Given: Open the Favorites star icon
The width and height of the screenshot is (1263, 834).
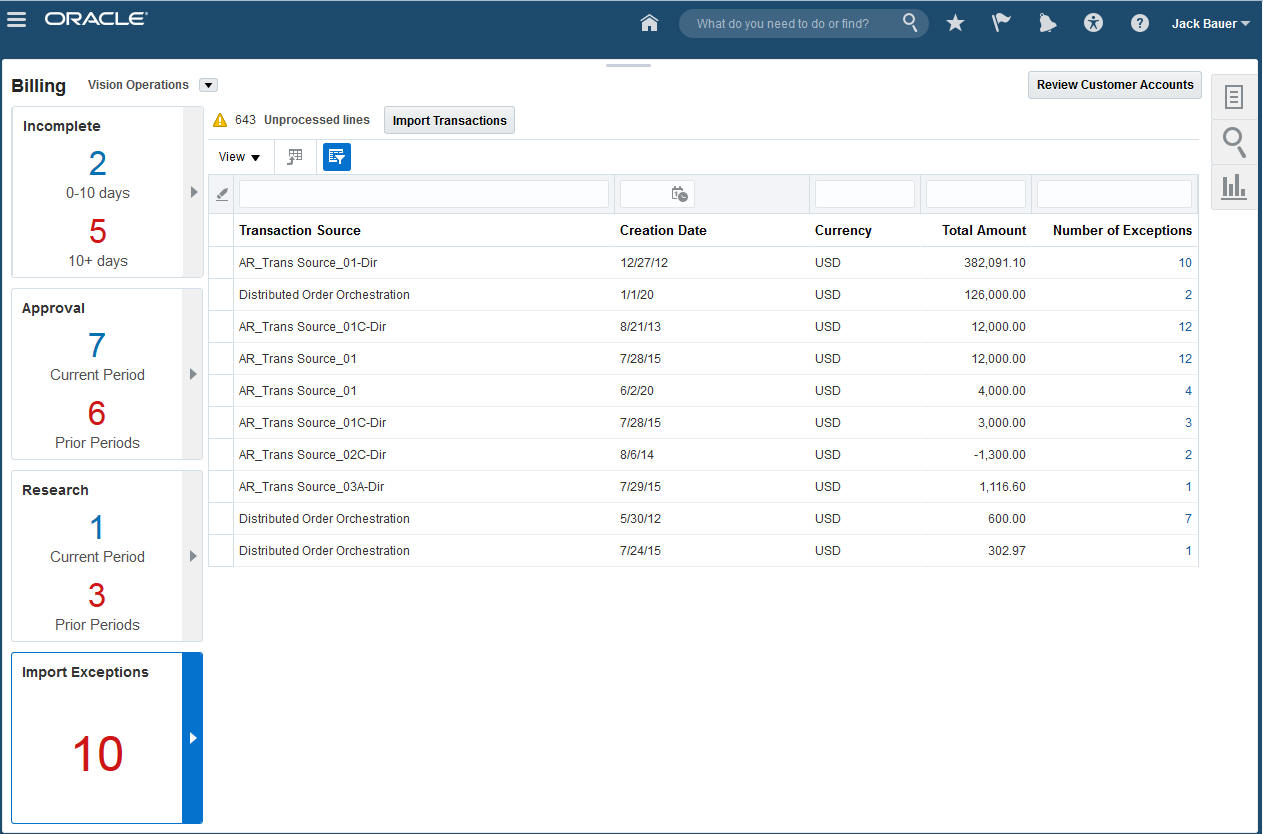Looking at the screenshot, I should 955,23.
